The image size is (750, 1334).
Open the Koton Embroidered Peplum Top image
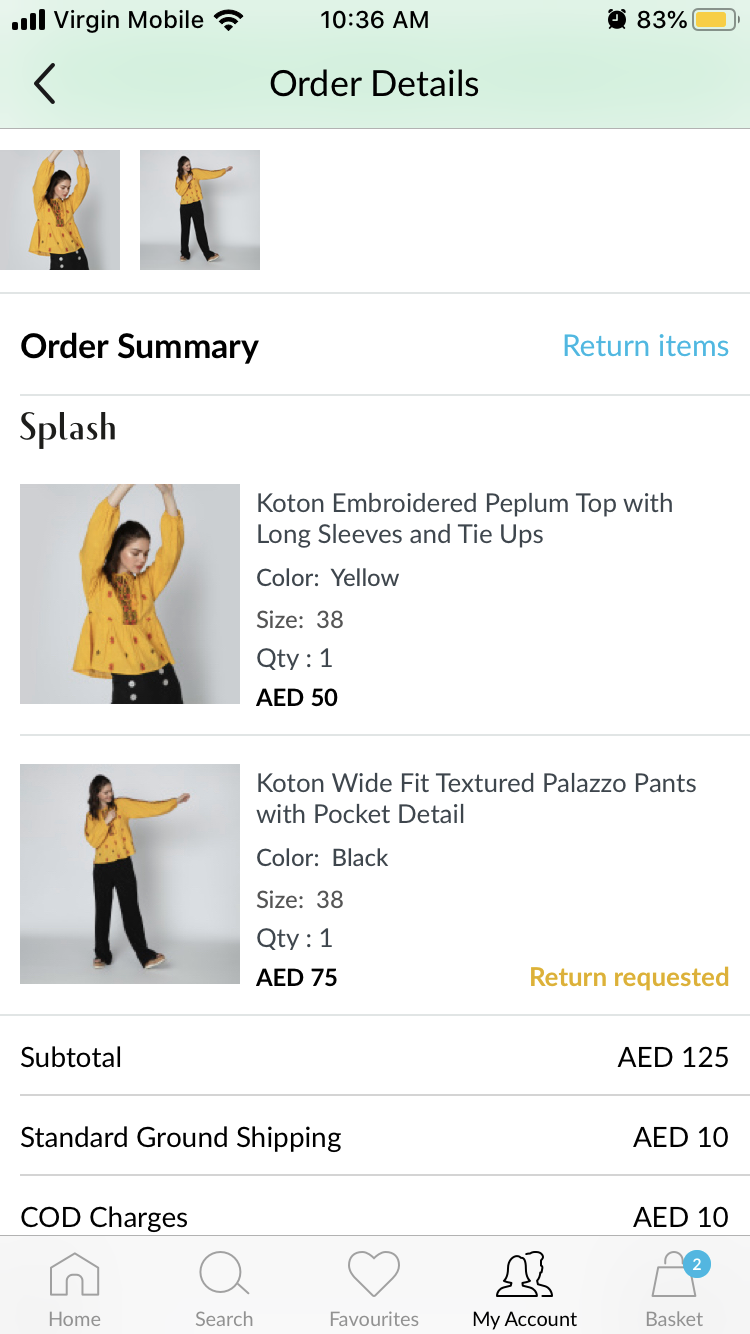(x=130, y=594)
